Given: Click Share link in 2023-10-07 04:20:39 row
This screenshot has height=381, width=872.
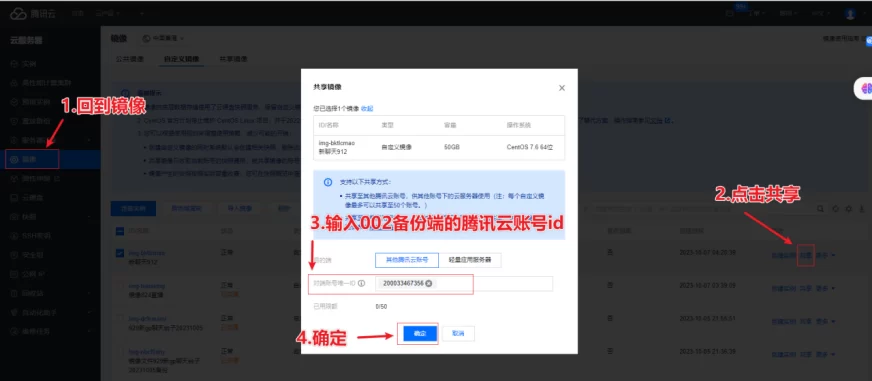Looking at the screenshot, I should 806,256.
